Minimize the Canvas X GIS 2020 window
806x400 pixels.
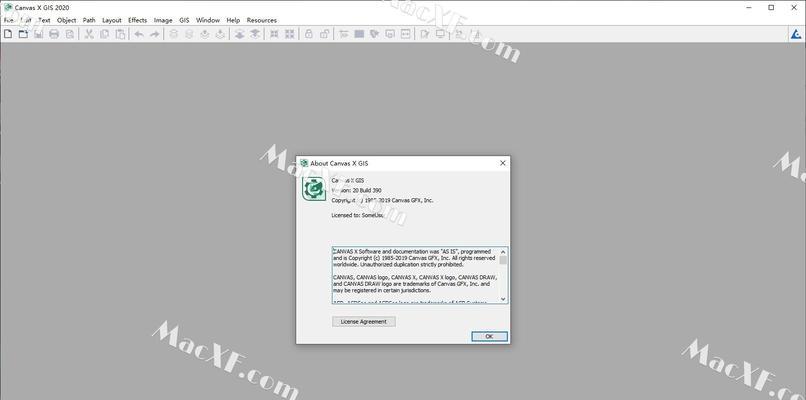tap(748, 7)
